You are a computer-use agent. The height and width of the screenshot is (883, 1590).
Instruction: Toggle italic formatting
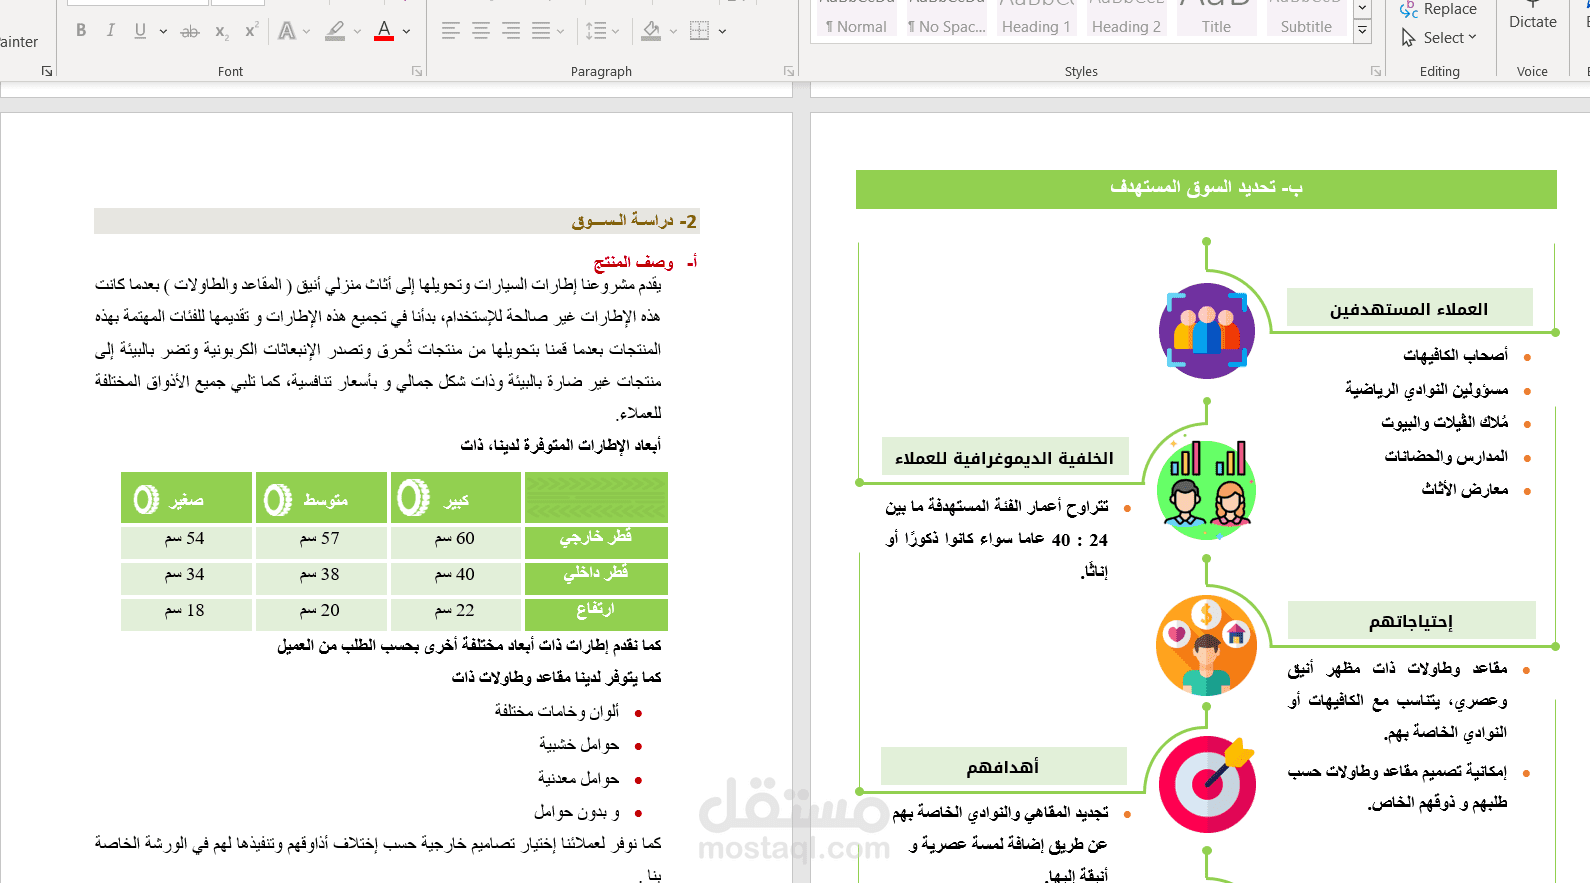(x=110, y=31)
